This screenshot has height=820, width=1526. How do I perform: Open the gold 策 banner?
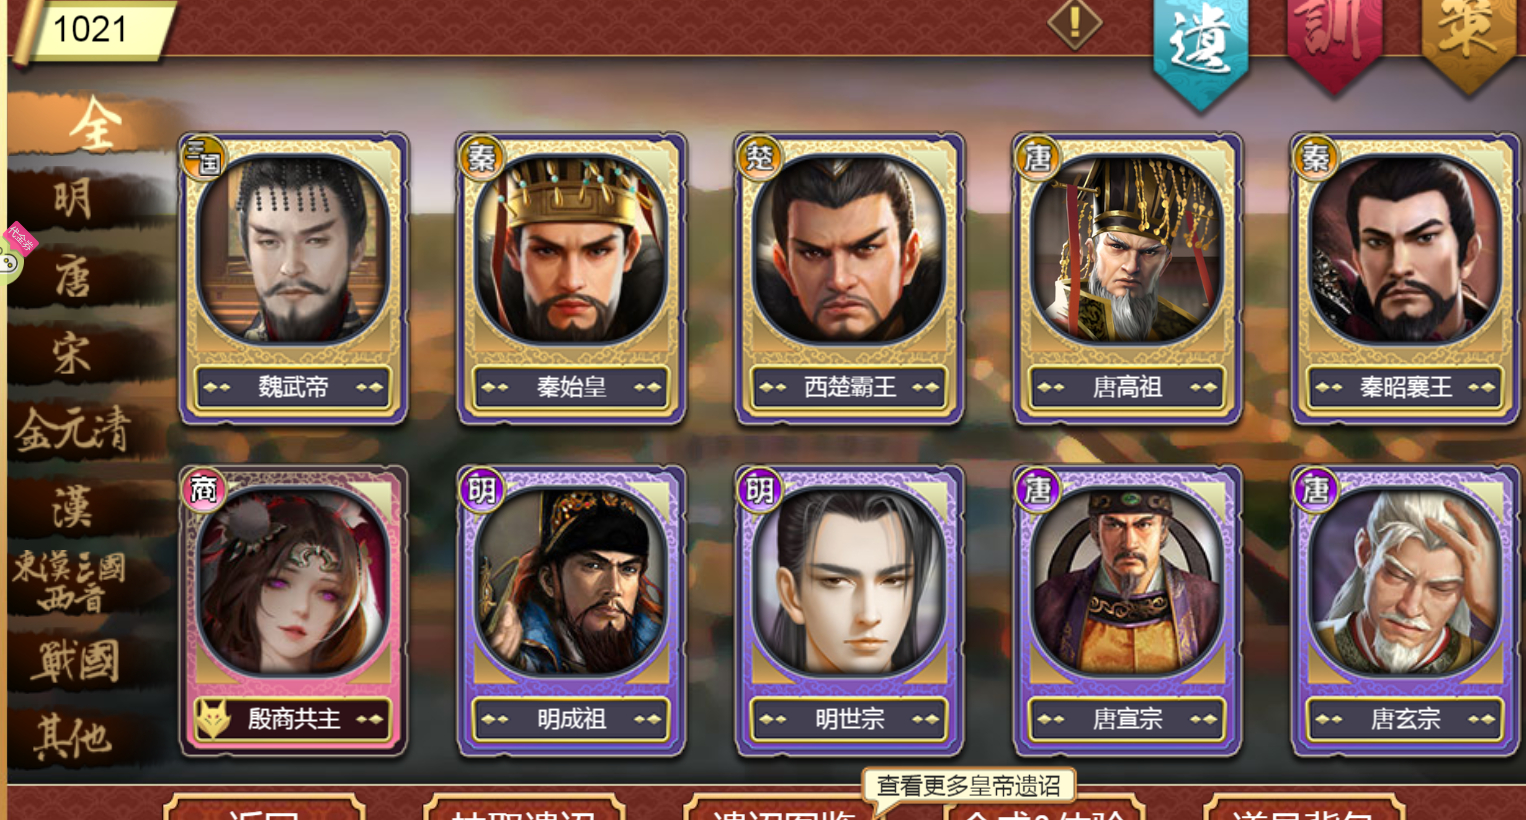(1468, 40)
